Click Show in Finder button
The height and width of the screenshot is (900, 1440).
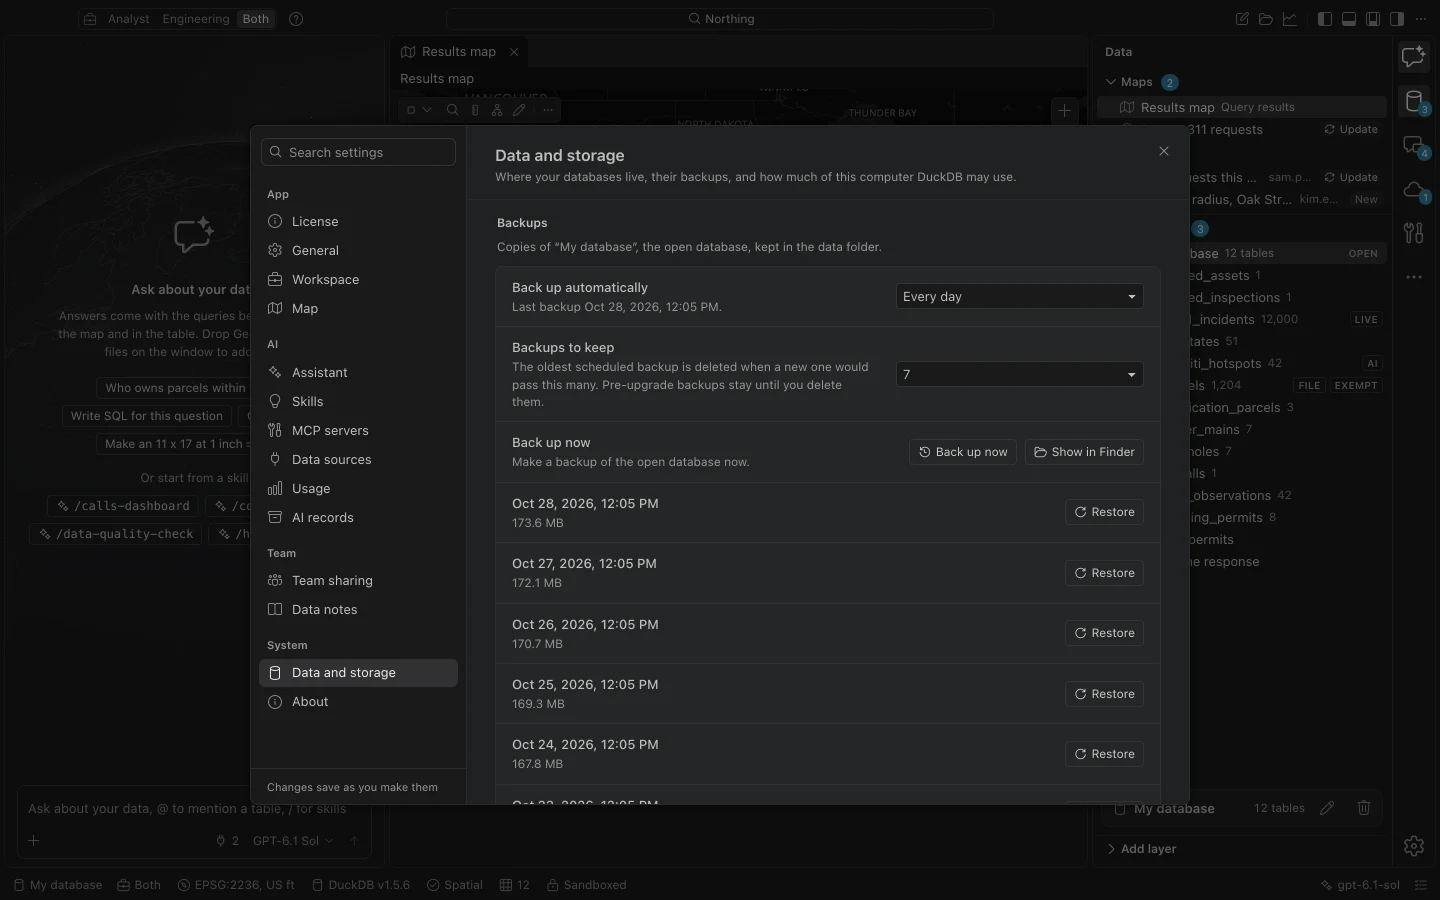click(1084, 452)
